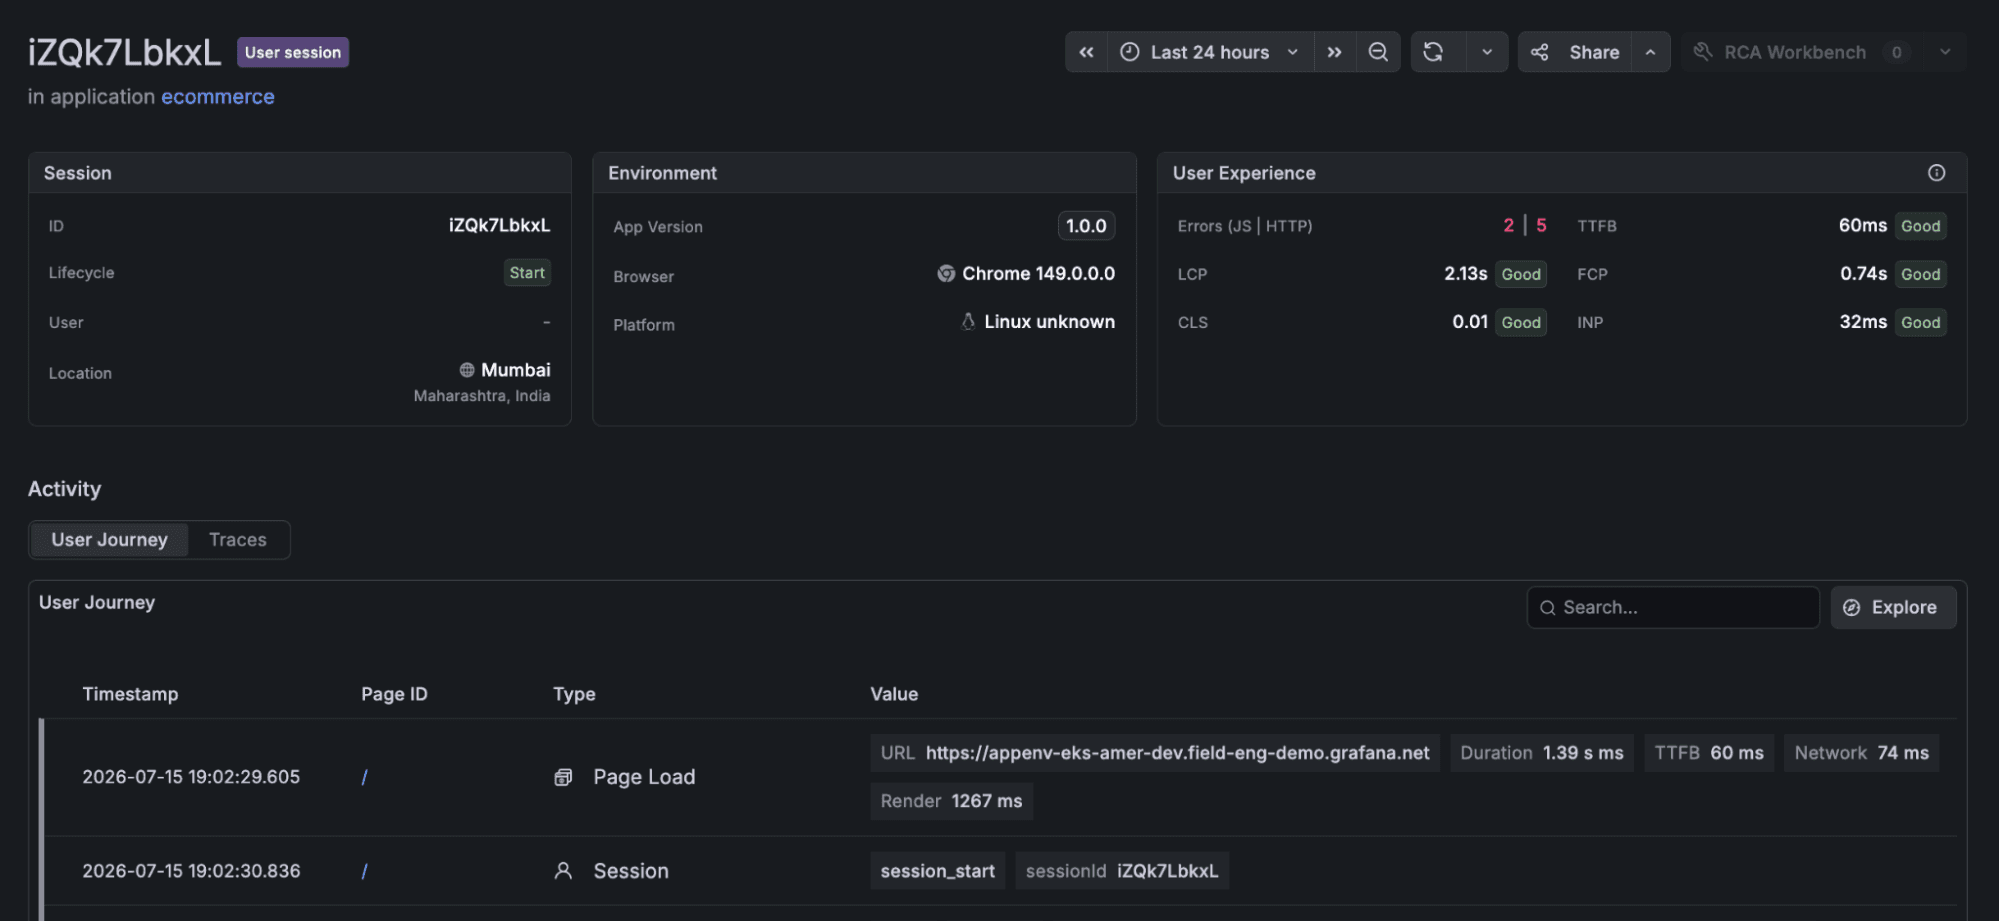This screenshot has height=922, width=1999.
Task: Click the session ID value iZQk7LbkxL
Action: click(499, 225)
